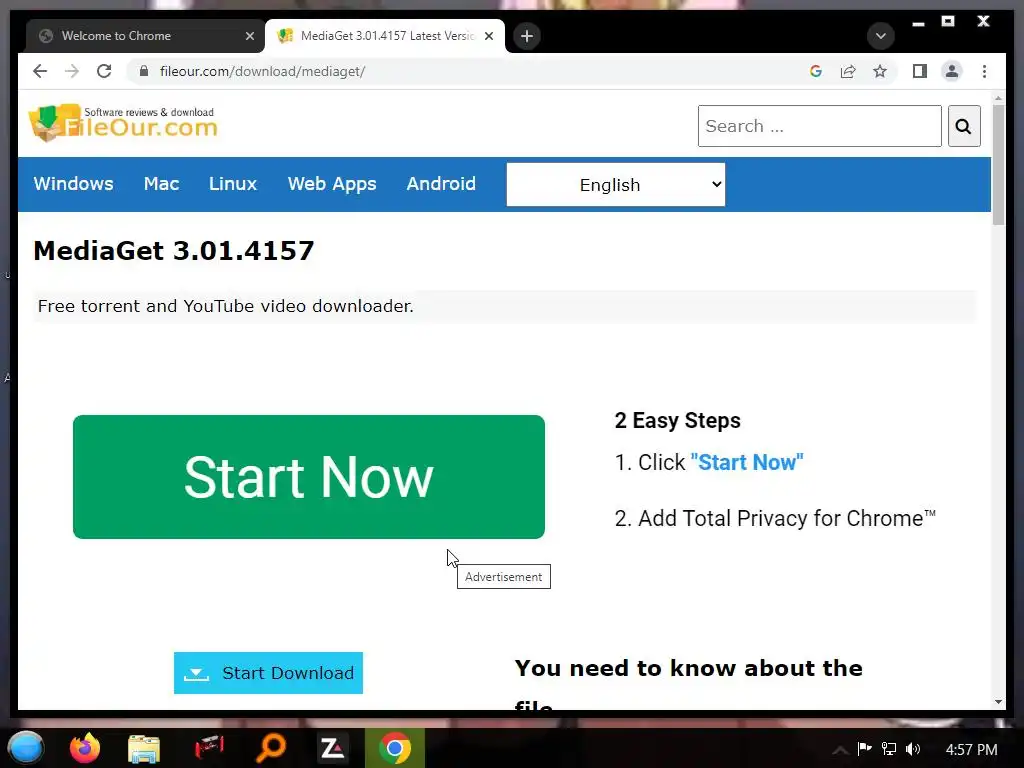Screen dimensions: 1024x768
Task: Follow the blue "Start Now" link
Action: [746, 462]
